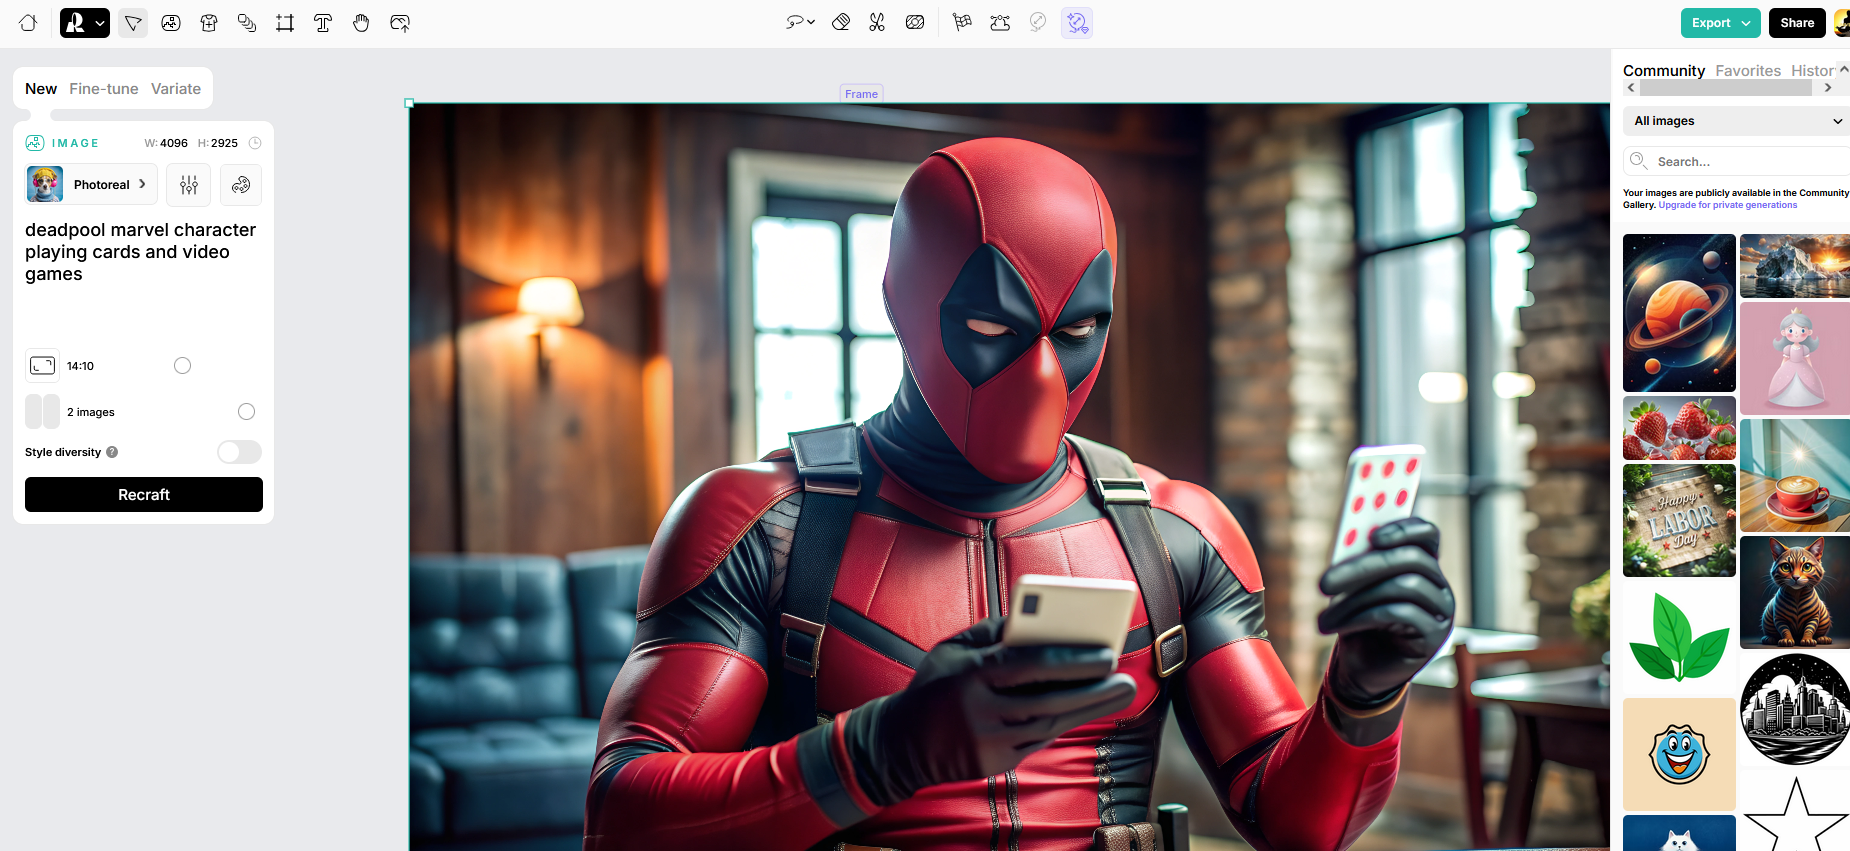Click the image upload tool
The image size is (1850, 851).
(400, 23)
